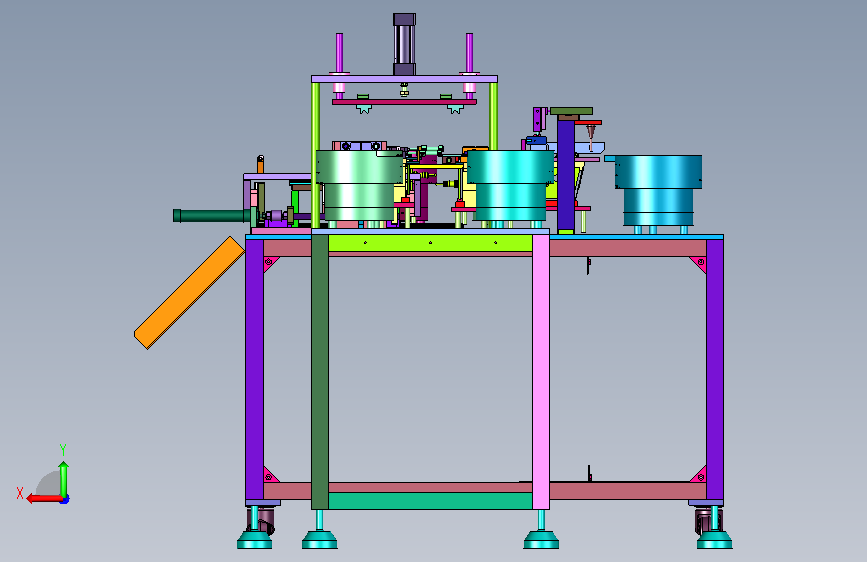Select the dark green horizontal cylinder on left

(x=211, y=216)
